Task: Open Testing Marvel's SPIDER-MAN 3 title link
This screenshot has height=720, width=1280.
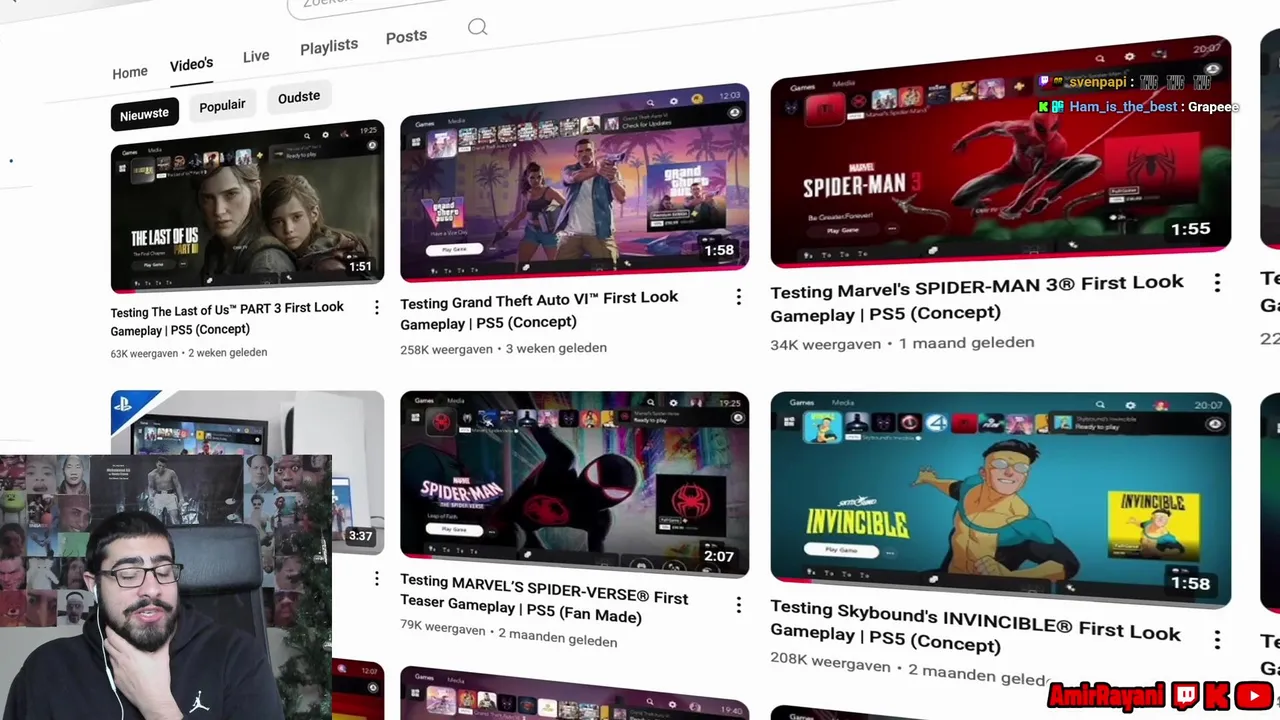Action: (x=976, y=298)
